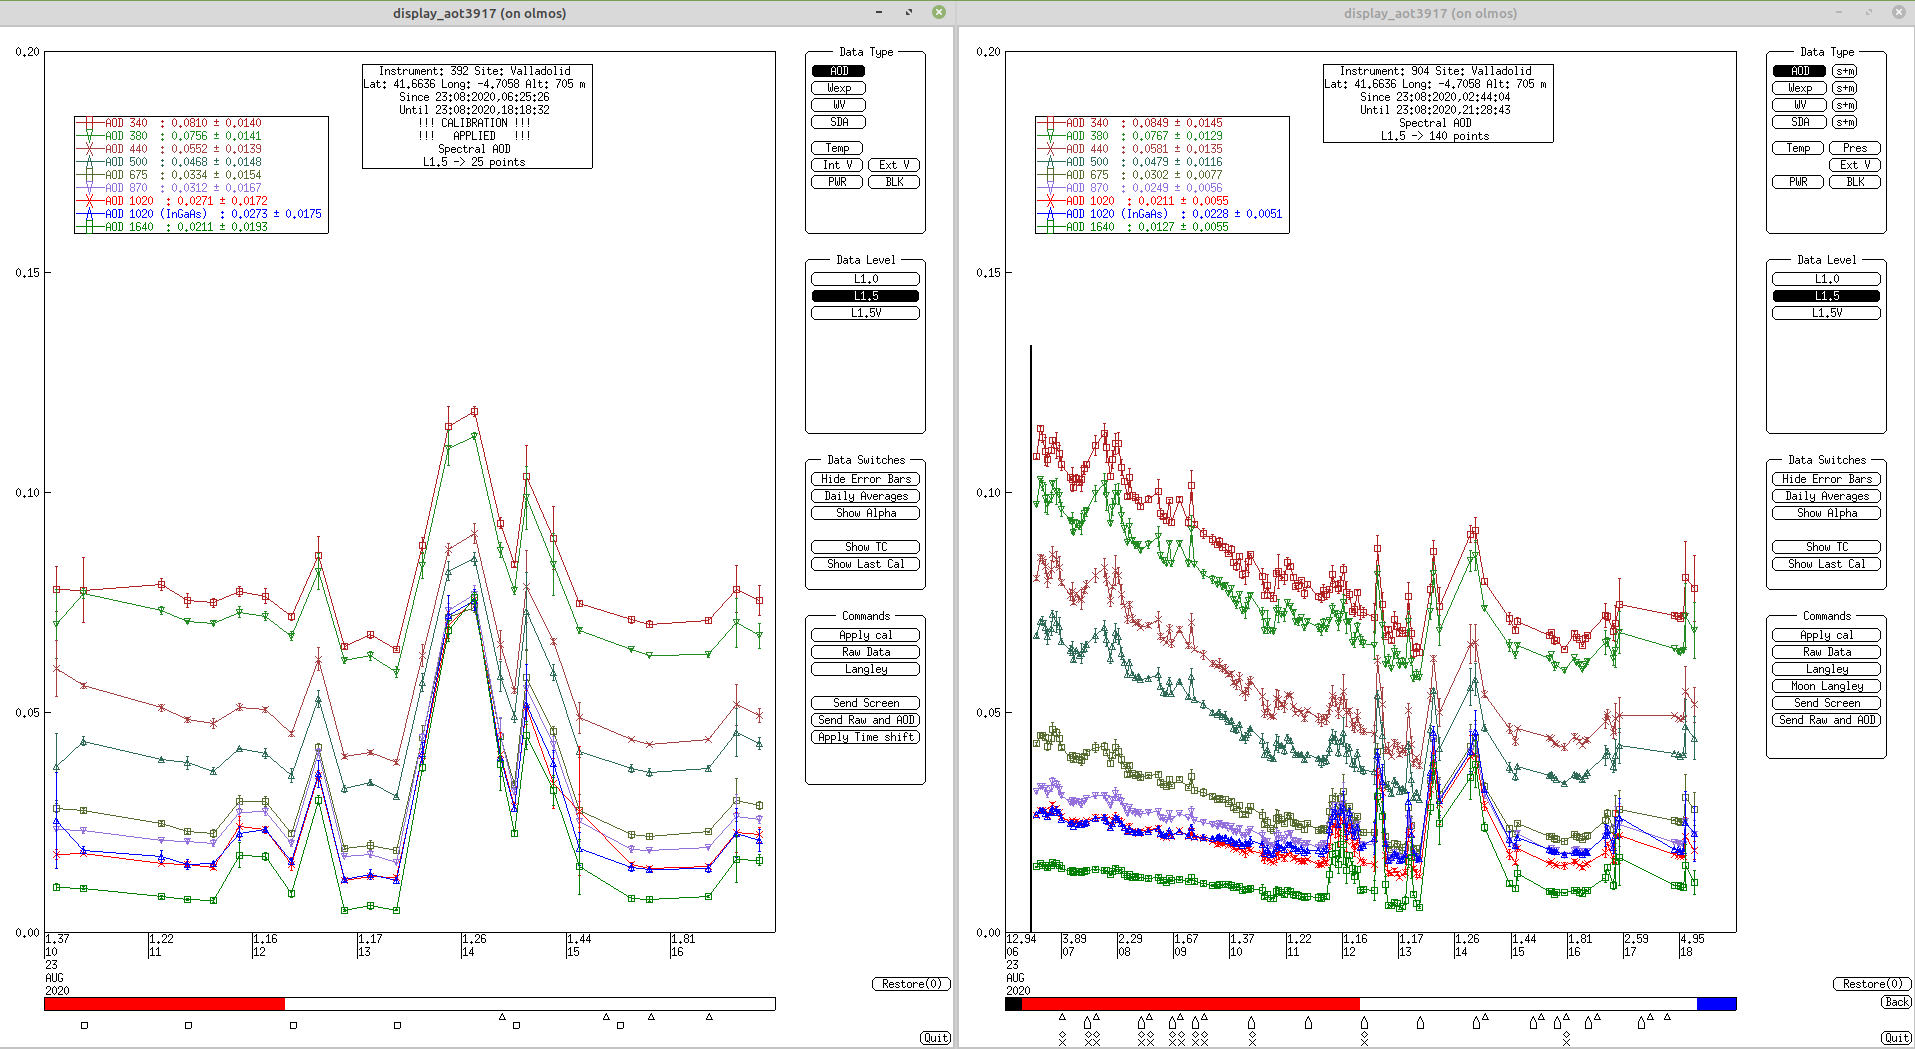Toggle Daily Averages in left window

865,496
